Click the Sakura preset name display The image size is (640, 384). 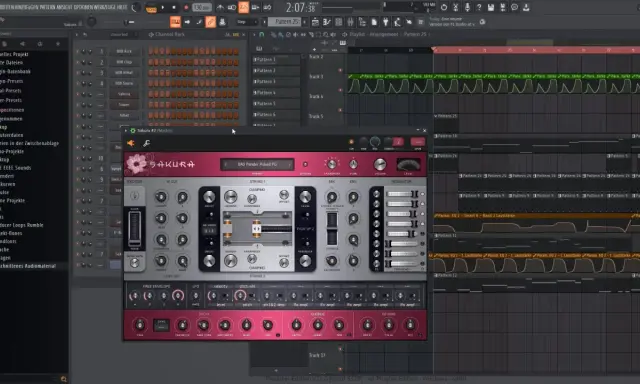(x=257, y=164)
